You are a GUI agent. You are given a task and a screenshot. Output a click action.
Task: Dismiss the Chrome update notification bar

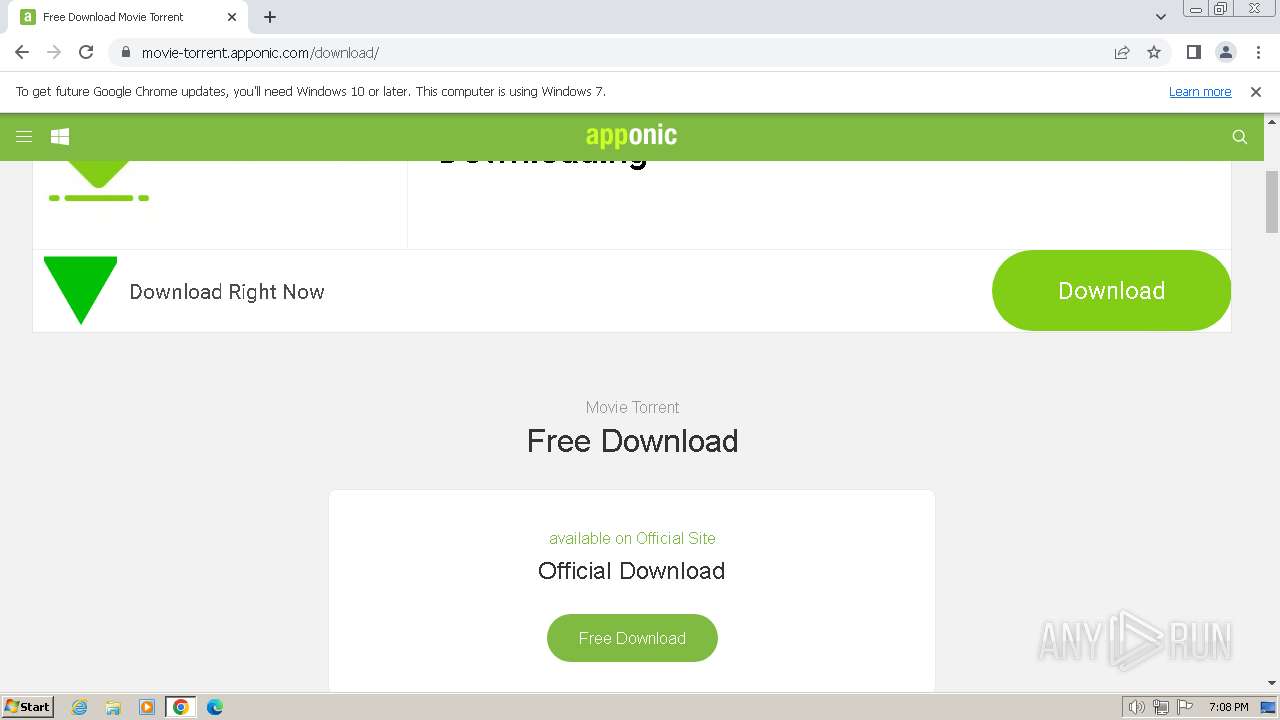pos(1256,92)
